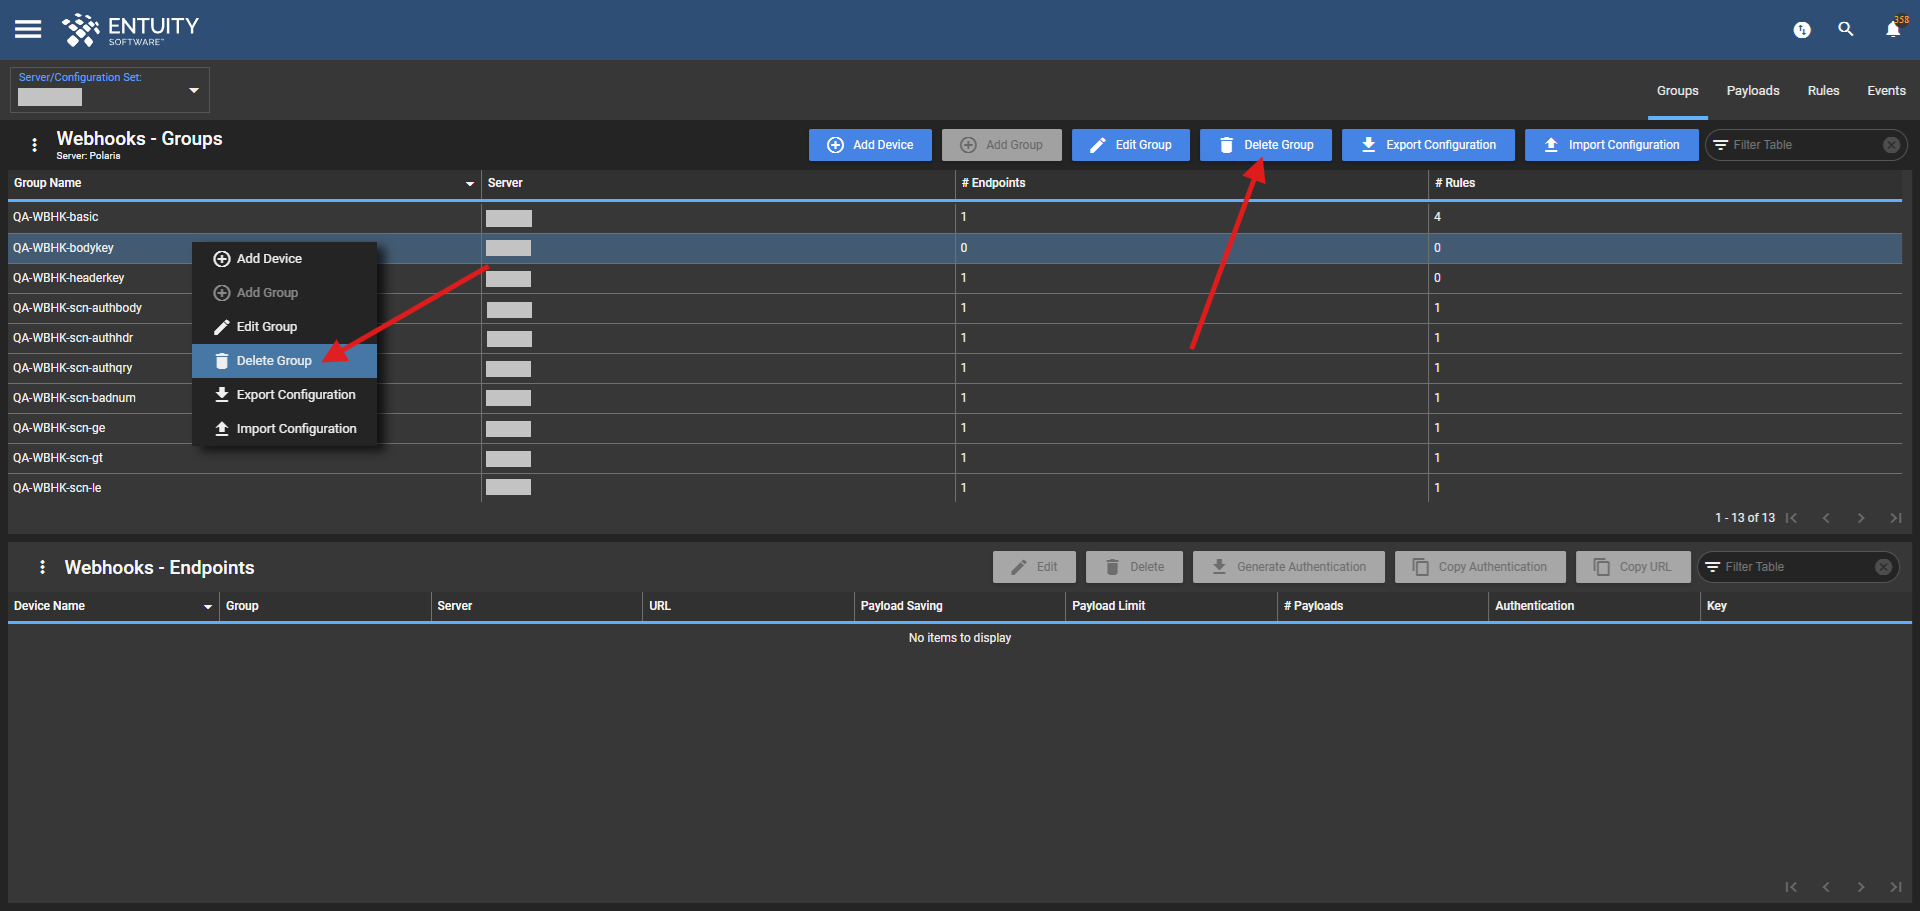Open Webhooks - Groups kebab menu
The height and width of the screenshot is (911, 1920).
[35, 145]
